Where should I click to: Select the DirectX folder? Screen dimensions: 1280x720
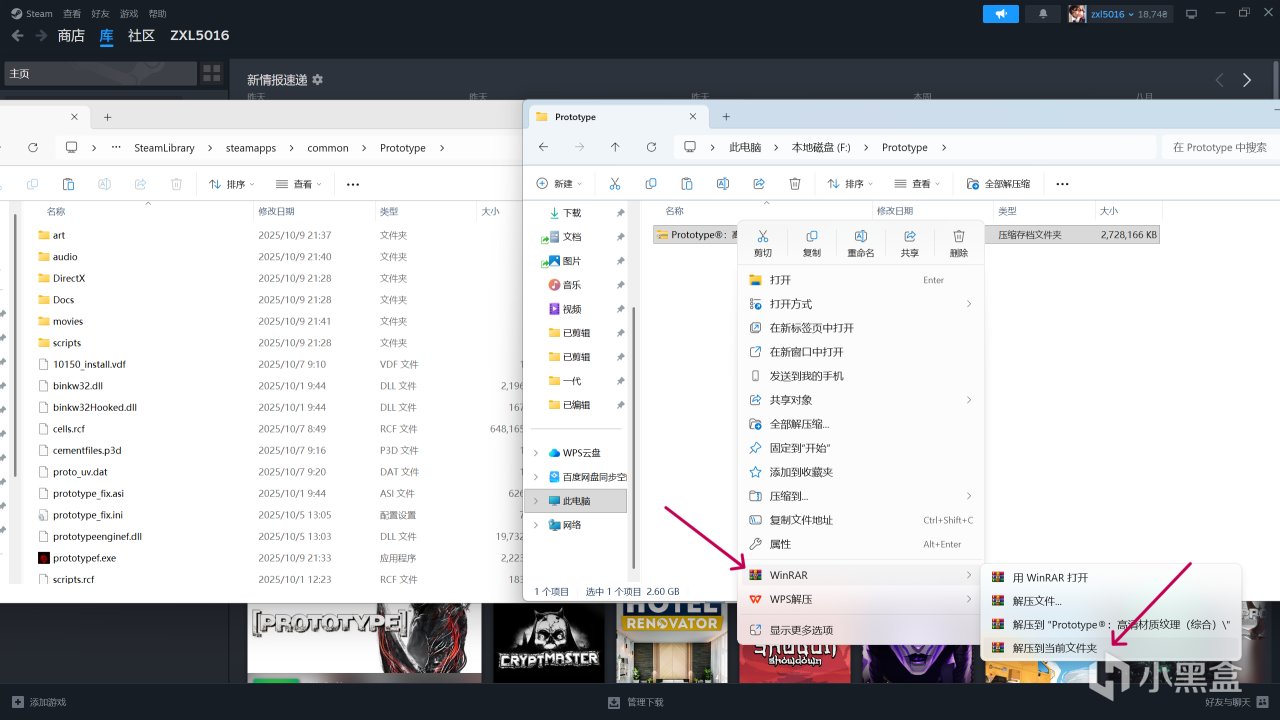point(69,278)
